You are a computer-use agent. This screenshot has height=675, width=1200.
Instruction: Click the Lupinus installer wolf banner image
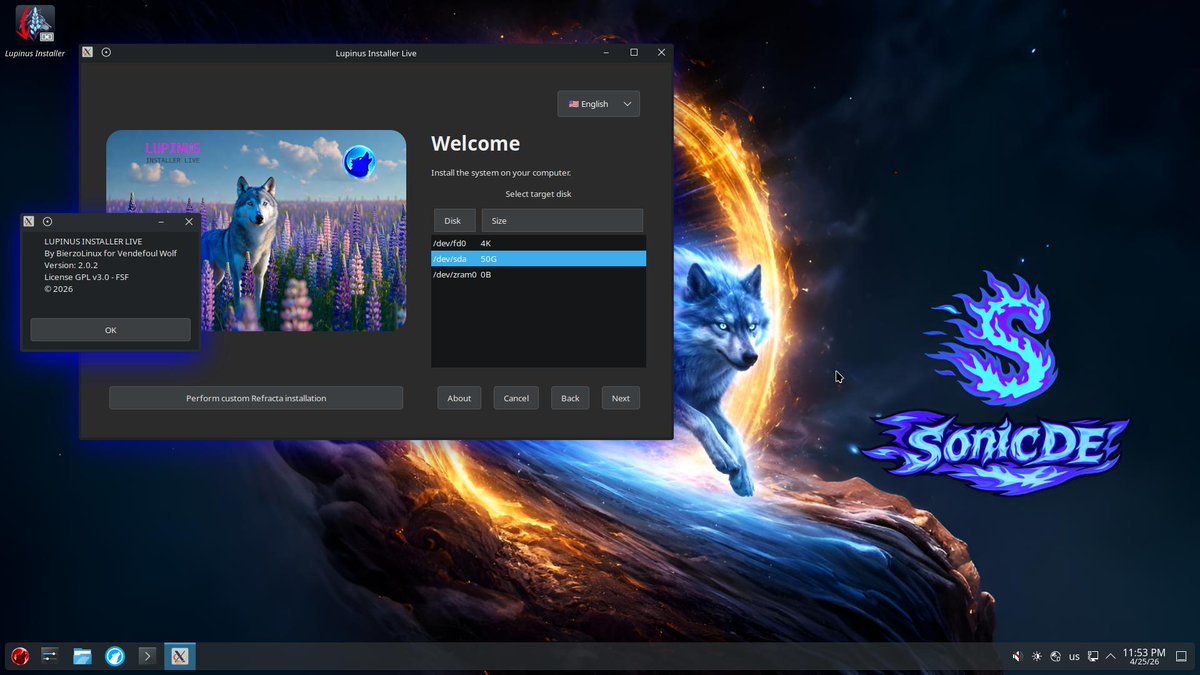(256, 231)
